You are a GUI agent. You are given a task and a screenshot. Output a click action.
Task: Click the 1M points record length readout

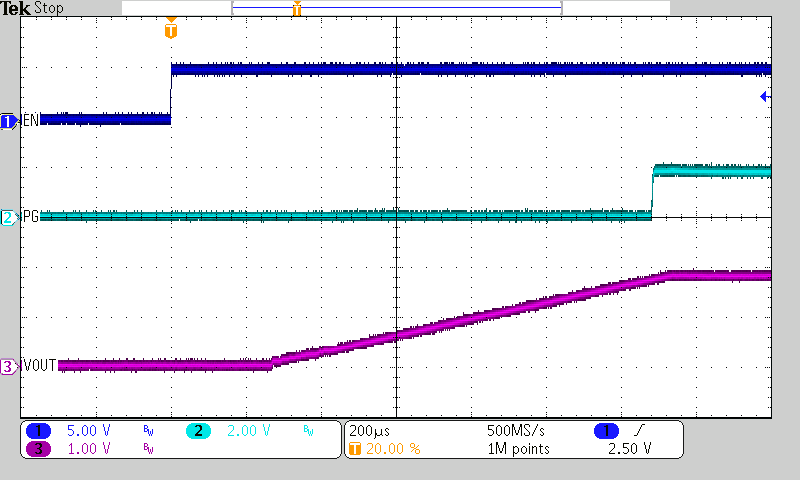point(518,449)
